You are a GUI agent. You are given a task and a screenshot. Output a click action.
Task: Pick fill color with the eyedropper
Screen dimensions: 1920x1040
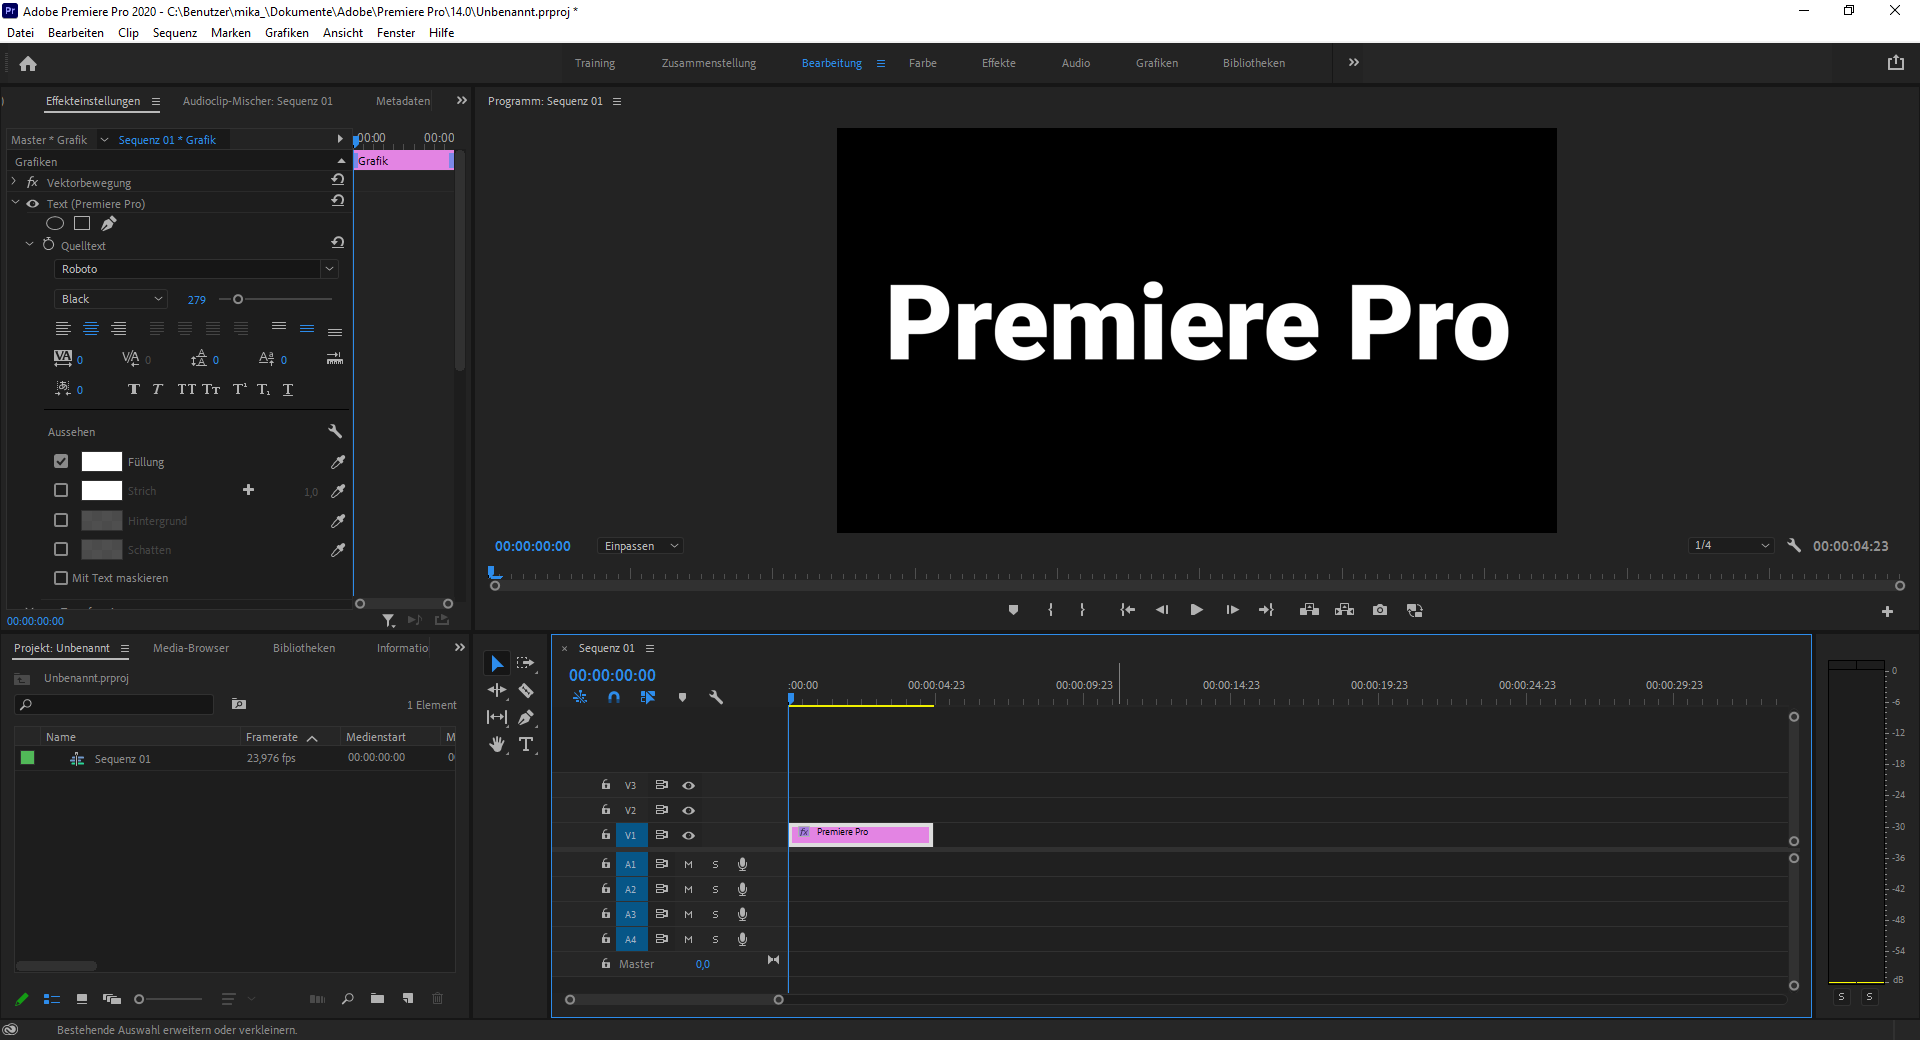[x=338, y=462]
